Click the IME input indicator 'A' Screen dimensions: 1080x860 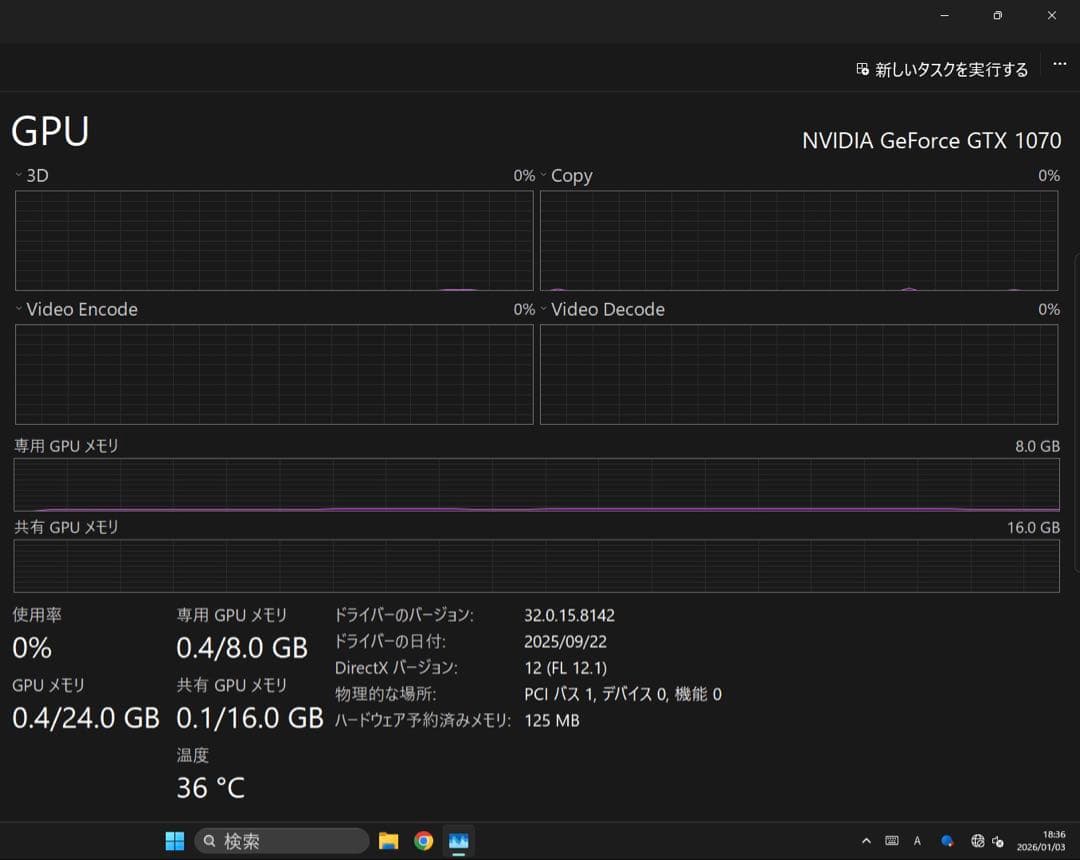(x=917, y=841)
